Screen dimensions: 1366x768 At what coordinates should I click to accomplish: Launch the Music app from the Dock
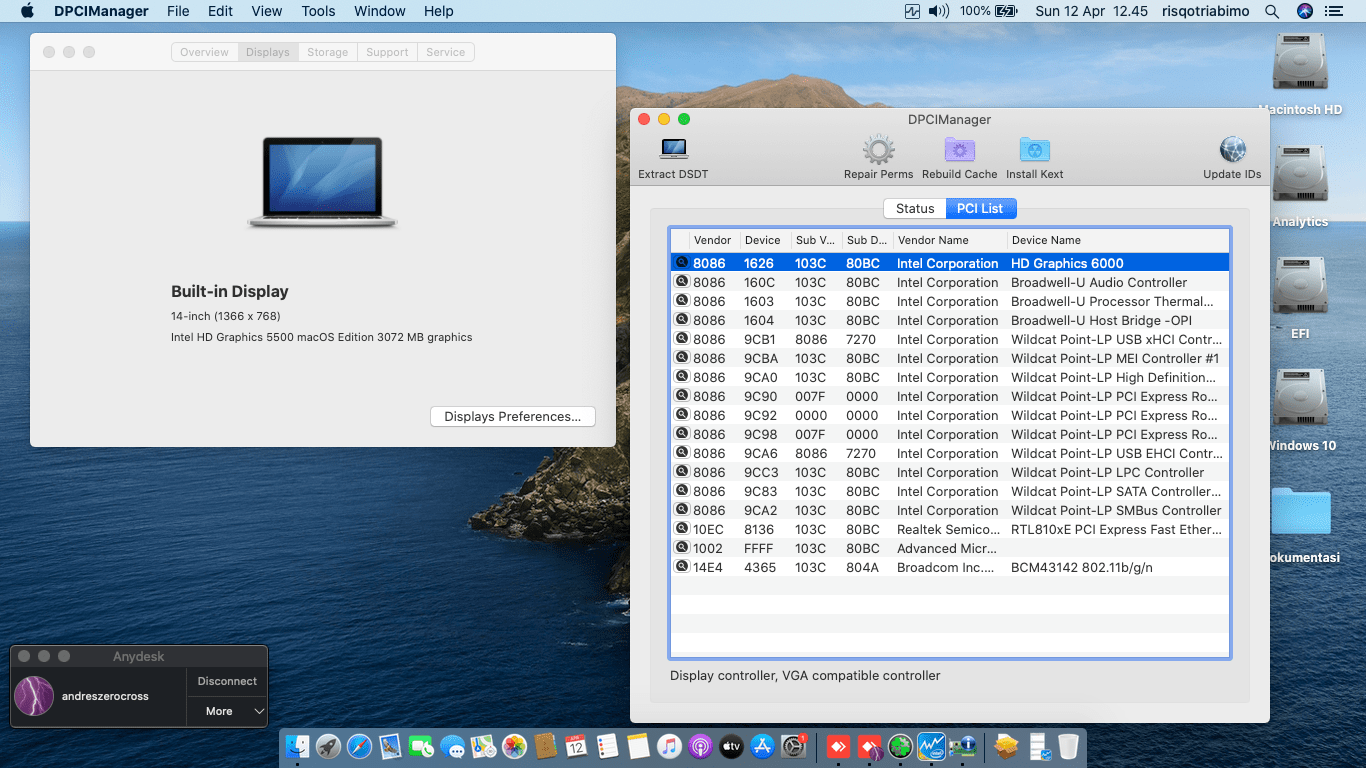[669, 746]
